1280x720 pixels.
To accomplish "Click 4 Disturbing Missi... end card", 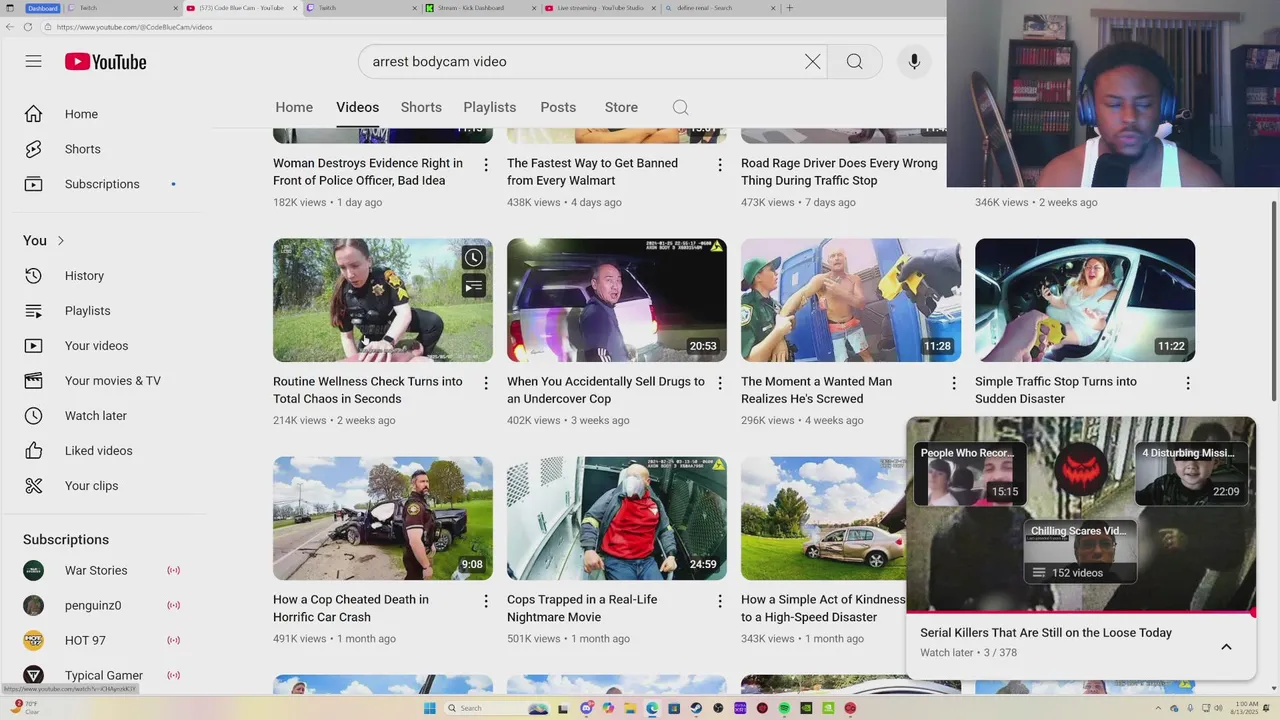I will pos(1191,474).
